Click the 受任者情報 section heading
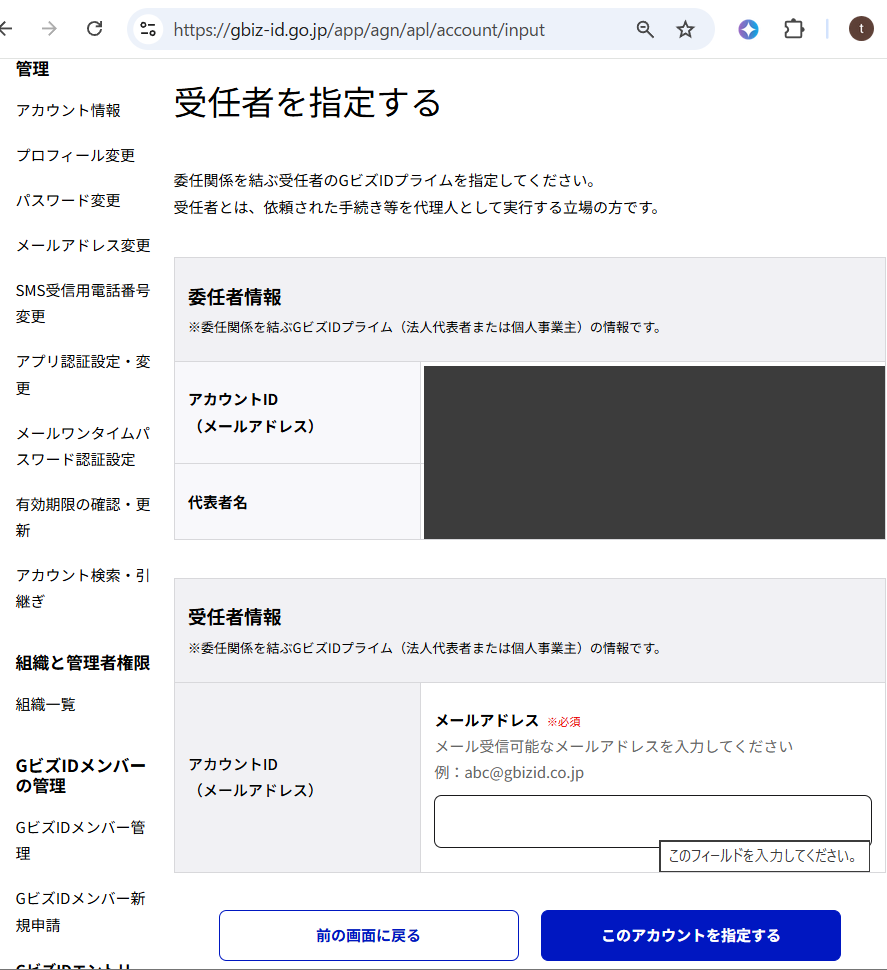This screenshot has width=887, height=970. (235, 617)
